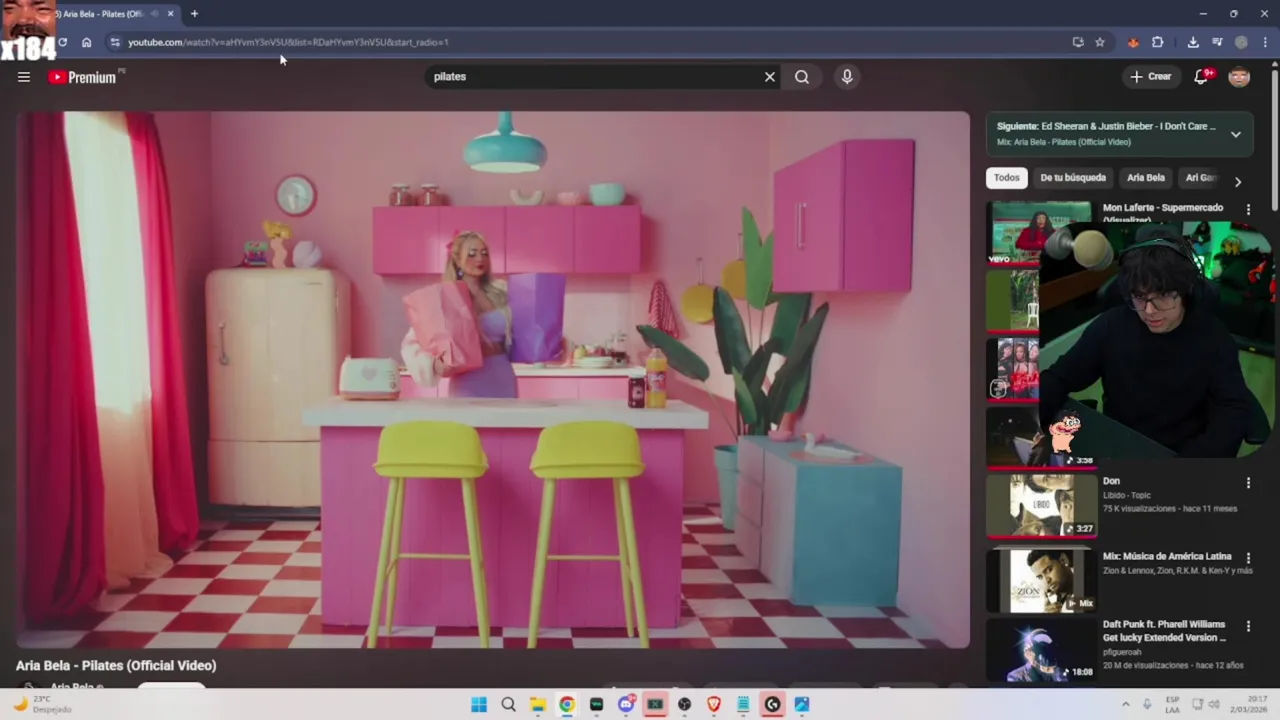1280x720 pixels.
Task: View site information icon in address bar
Action: click(x=115, y=42)
